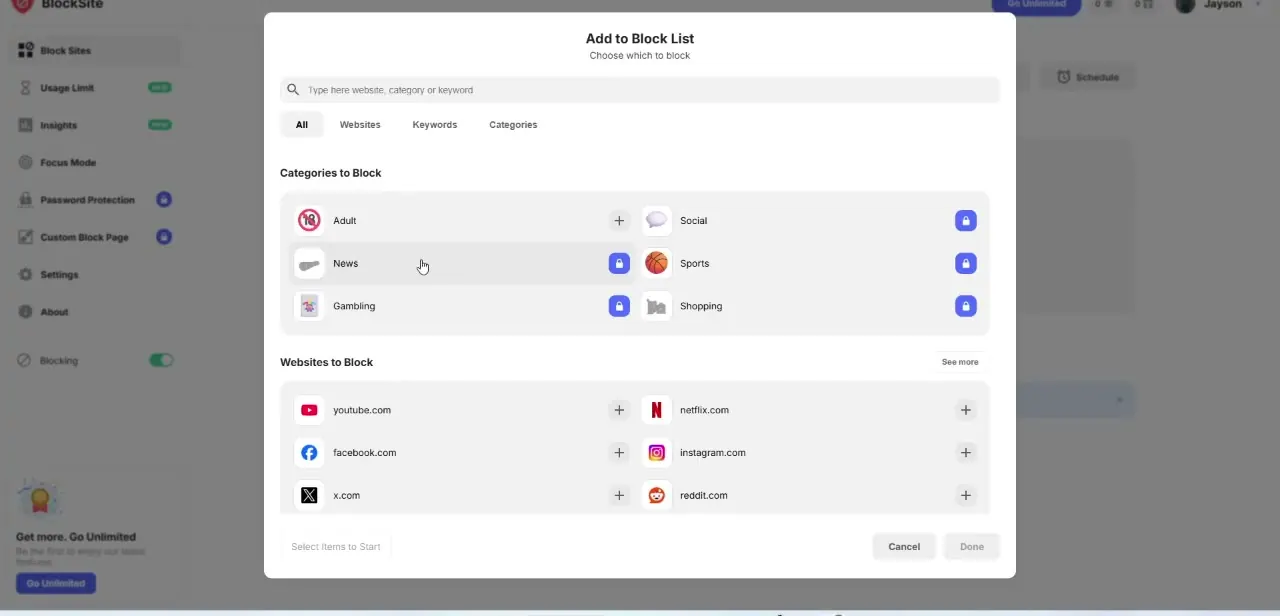The width and height of the screenshot is (1280, 616).
Task: Click See more for websites
Action: [960, 362]
